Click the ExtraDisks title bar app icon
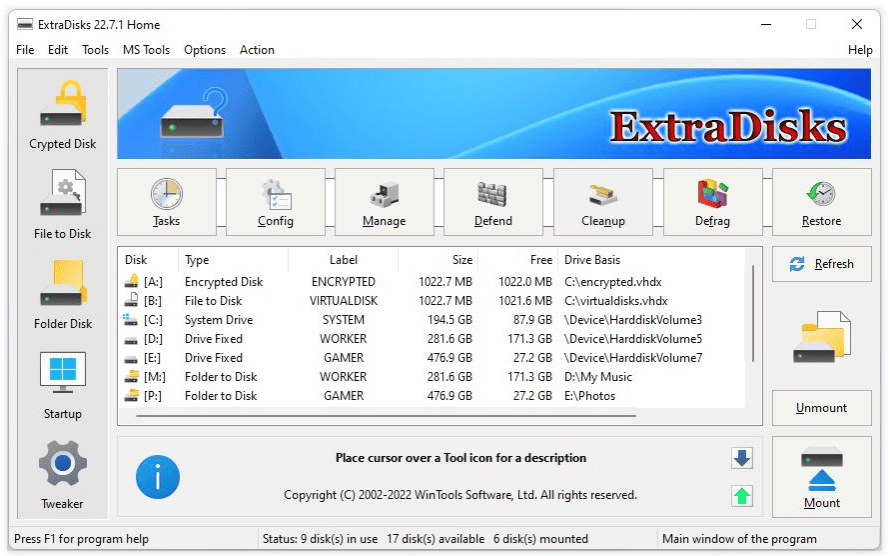The height and width of the screenshot is (556, 888). (x=24, y=24)
